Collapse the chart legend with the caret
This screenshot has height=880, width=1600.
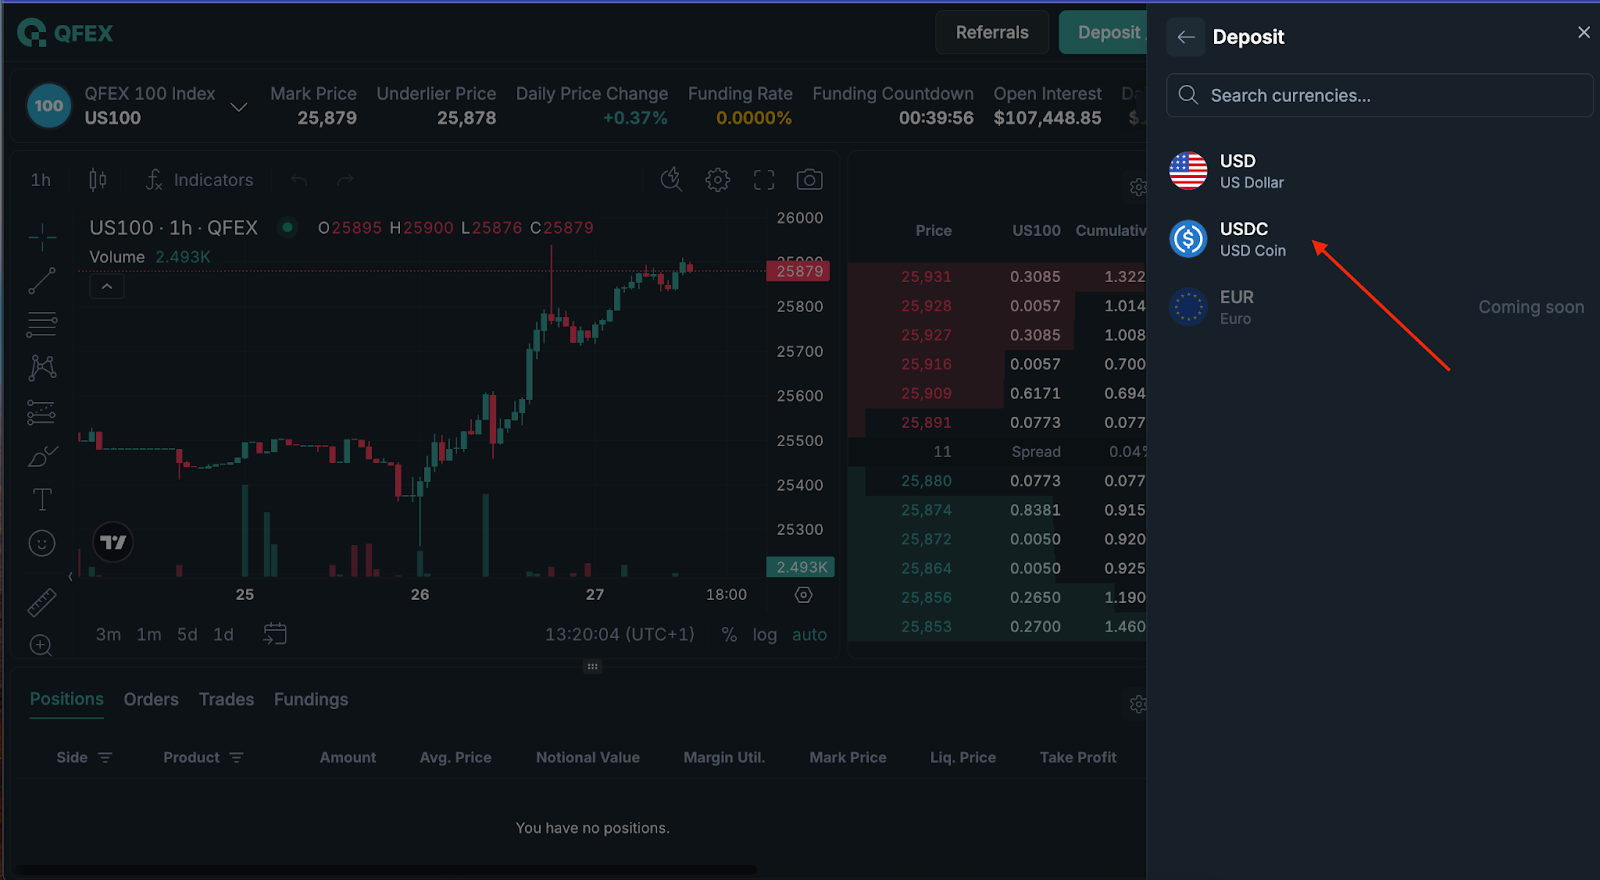point(107,287)
